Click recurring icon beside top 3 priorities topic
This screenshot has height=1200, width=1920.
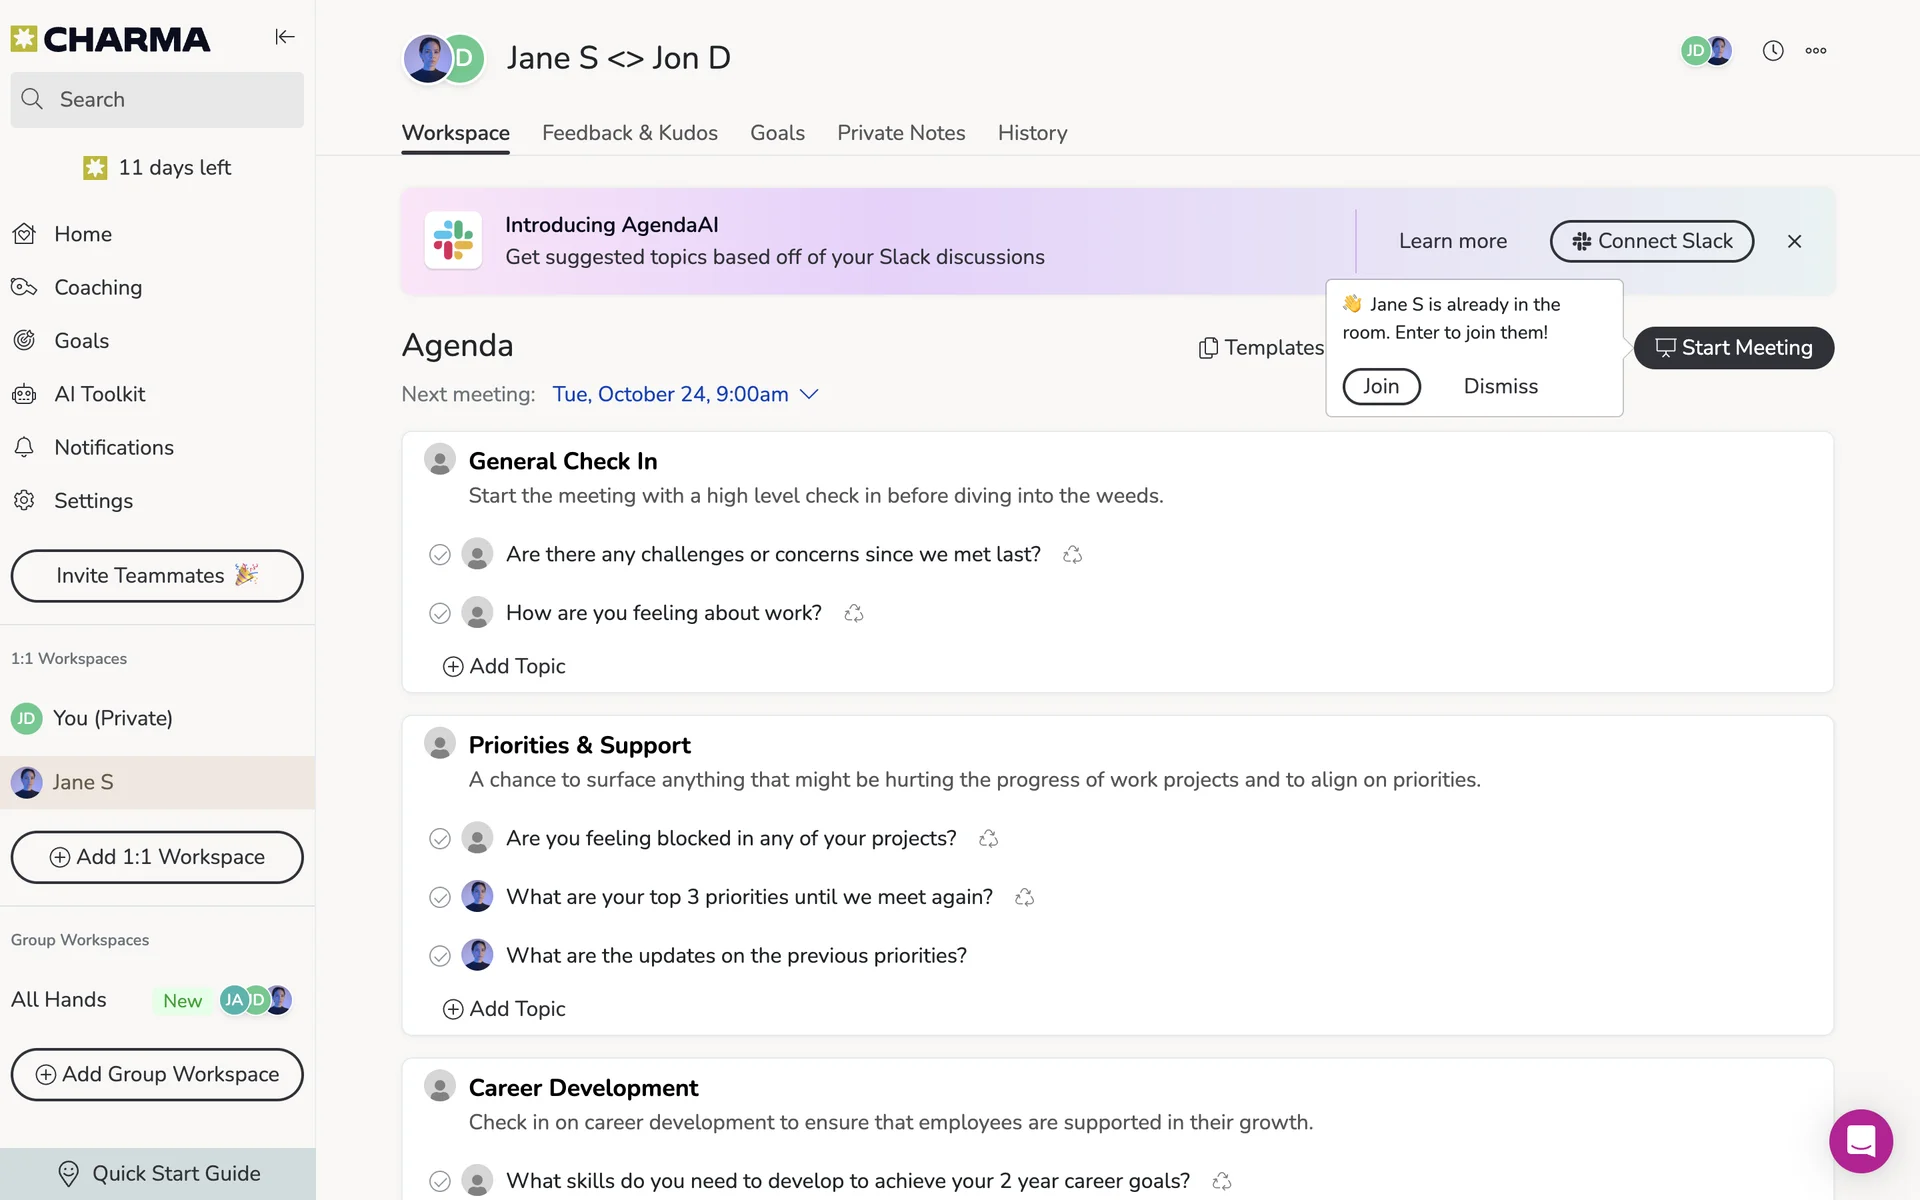(1024, 897)
